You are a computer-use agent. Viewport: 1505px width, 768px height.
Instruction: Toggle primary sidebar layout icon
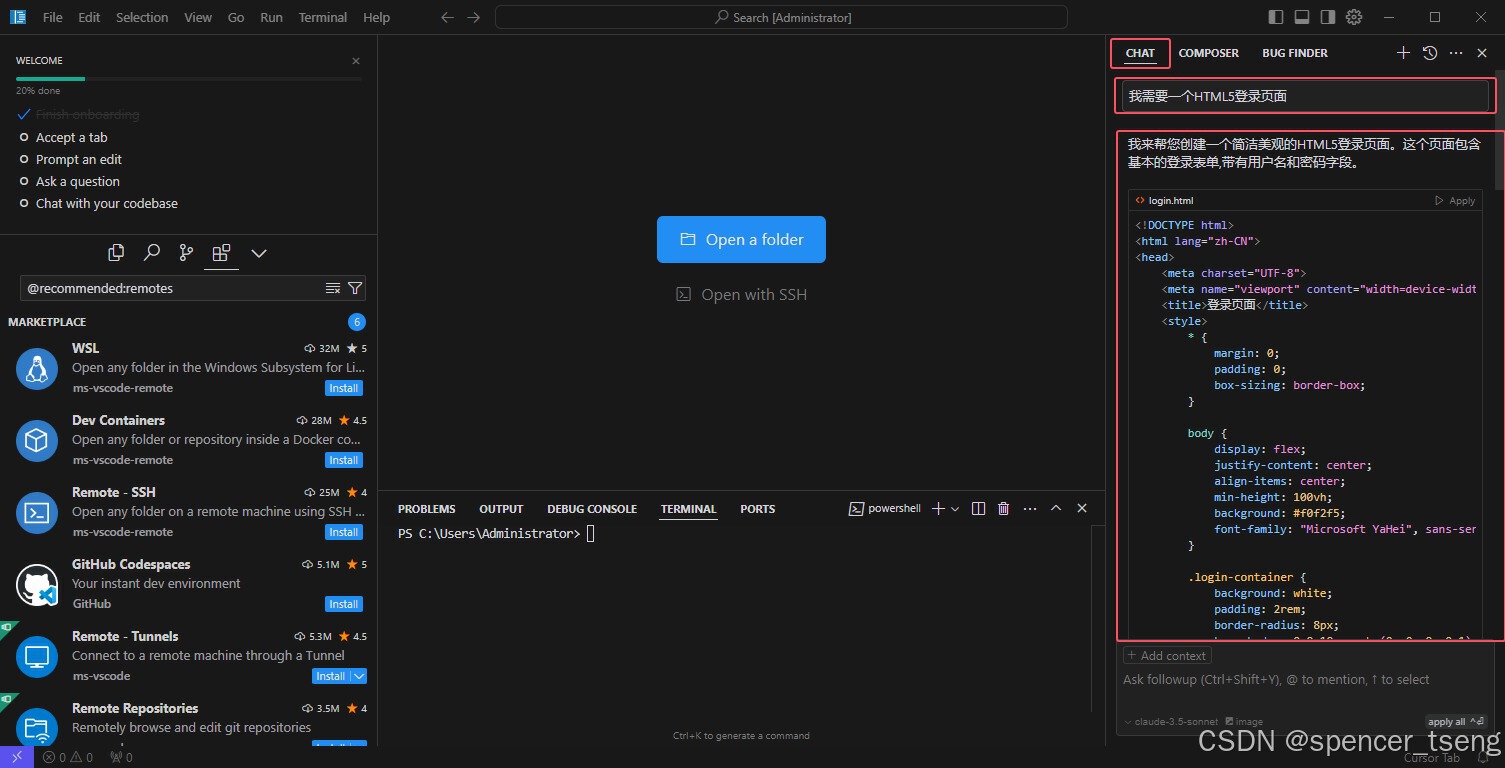pos(1276,17)
